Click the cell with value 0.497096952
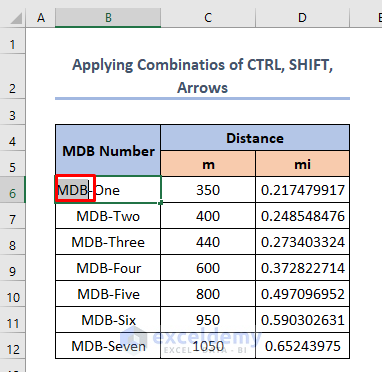The width and height of the screenshot is (382, 372). (302, 294)
